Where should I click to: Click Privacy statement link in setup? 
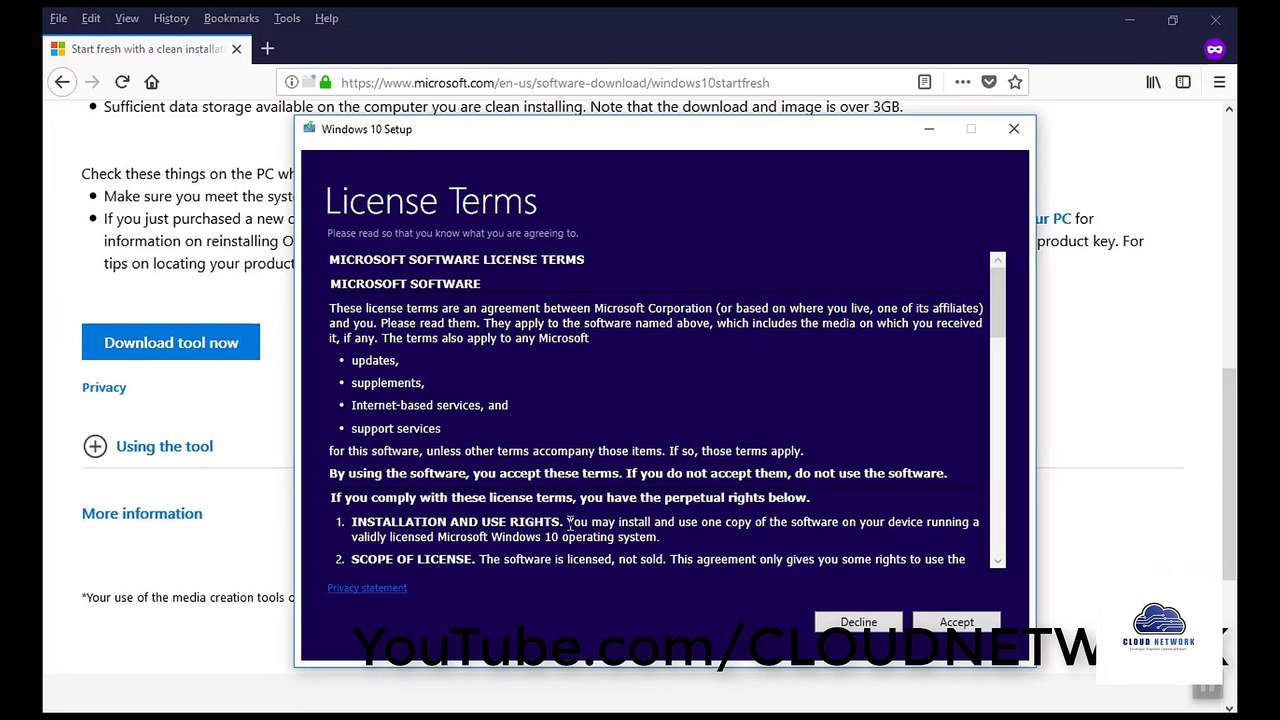coord(367,588)
